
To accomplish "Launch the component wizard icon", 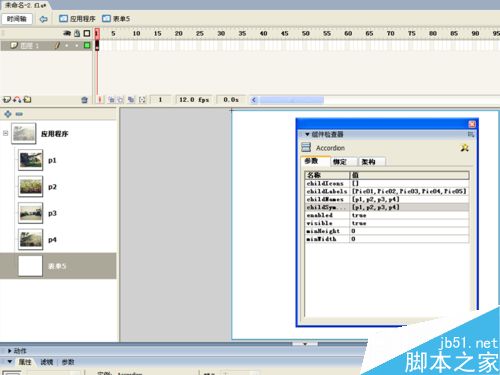I will click(465, 148).
